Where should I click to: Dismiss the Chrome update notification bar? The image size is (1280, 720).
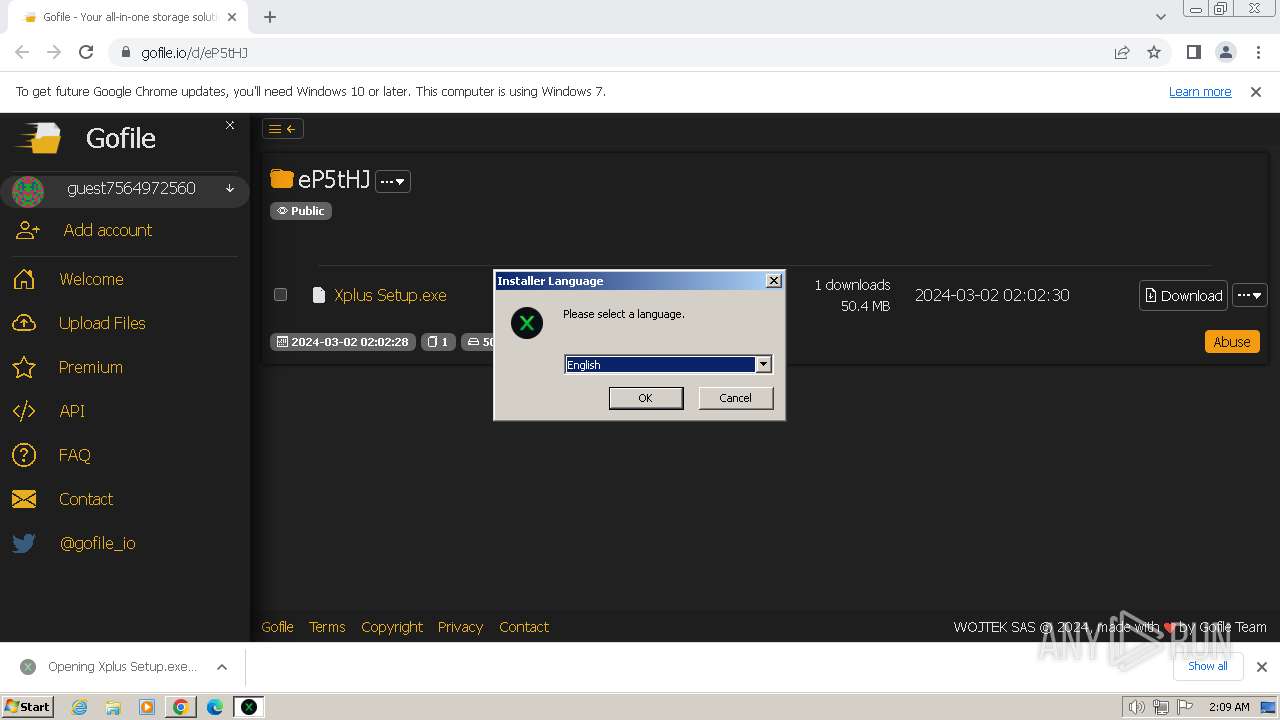pos(1256,91)
